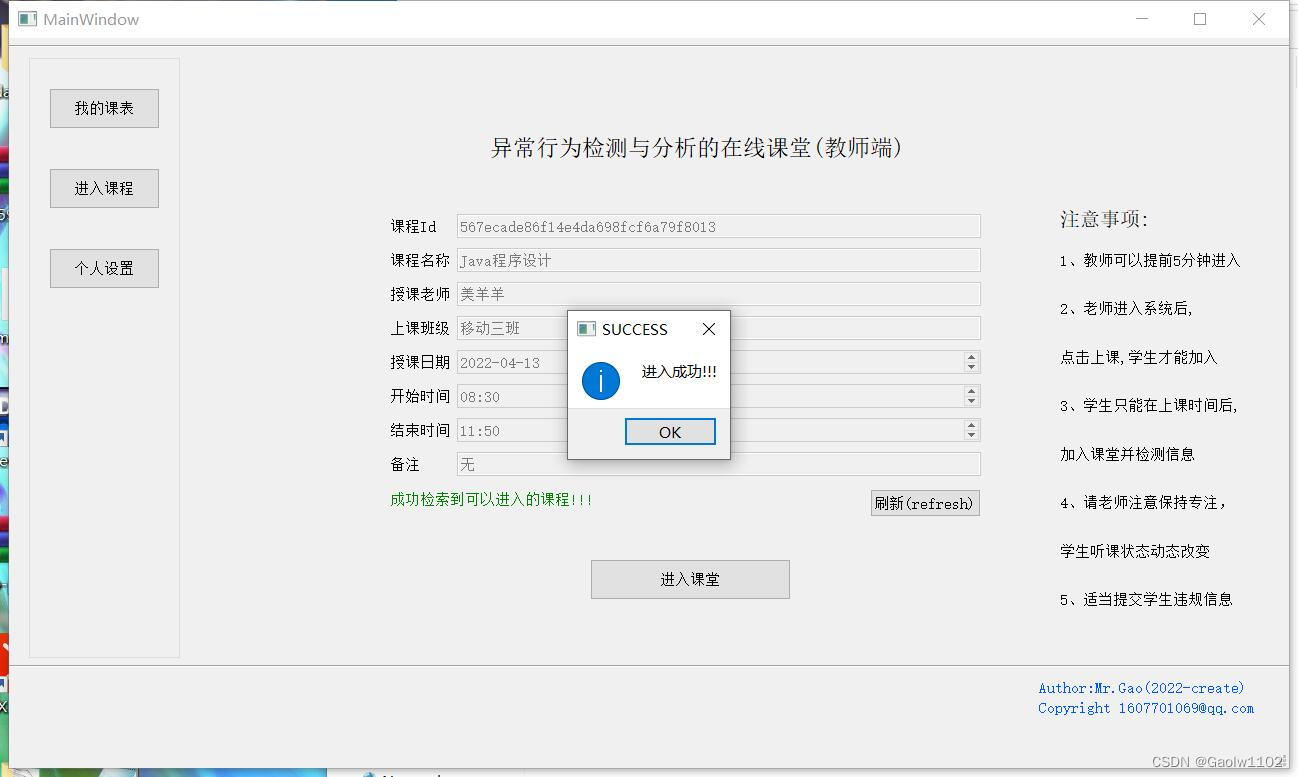Click the 进入课堂 button
This screenshot has width=1298, height=777.
pos(690,579)
